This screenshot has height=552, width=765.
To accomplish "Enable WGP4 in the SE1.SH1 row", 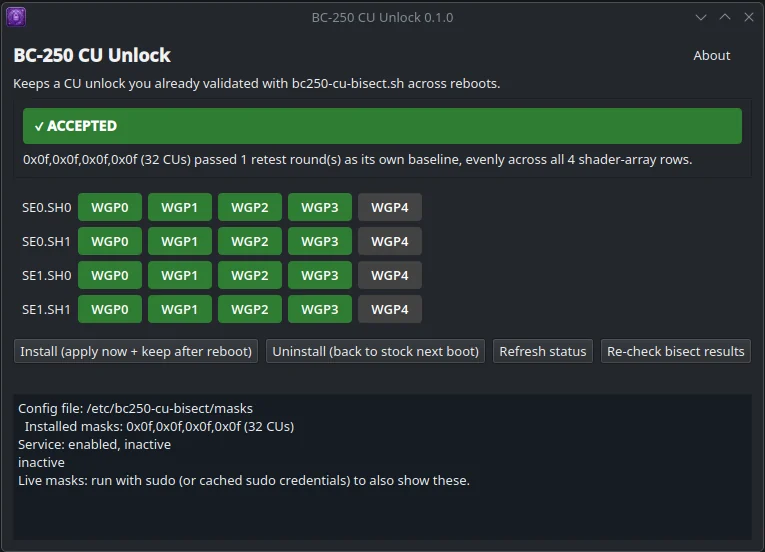I will pyautogui.click(x=390, y=309).
